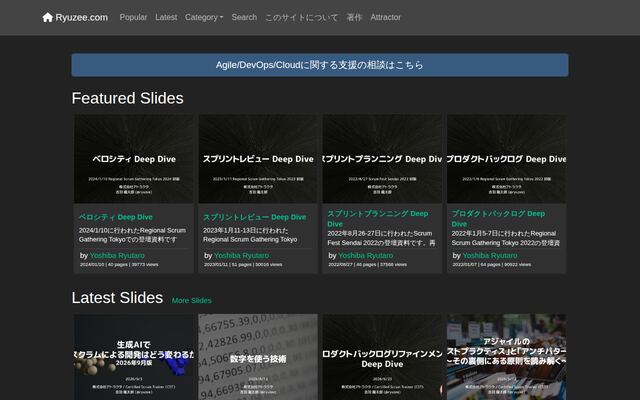The height and width of the screenshot is (400, 640).
Task: Click the プロダクトバックログ Deep Dive title link
Action: pos(498,219)
